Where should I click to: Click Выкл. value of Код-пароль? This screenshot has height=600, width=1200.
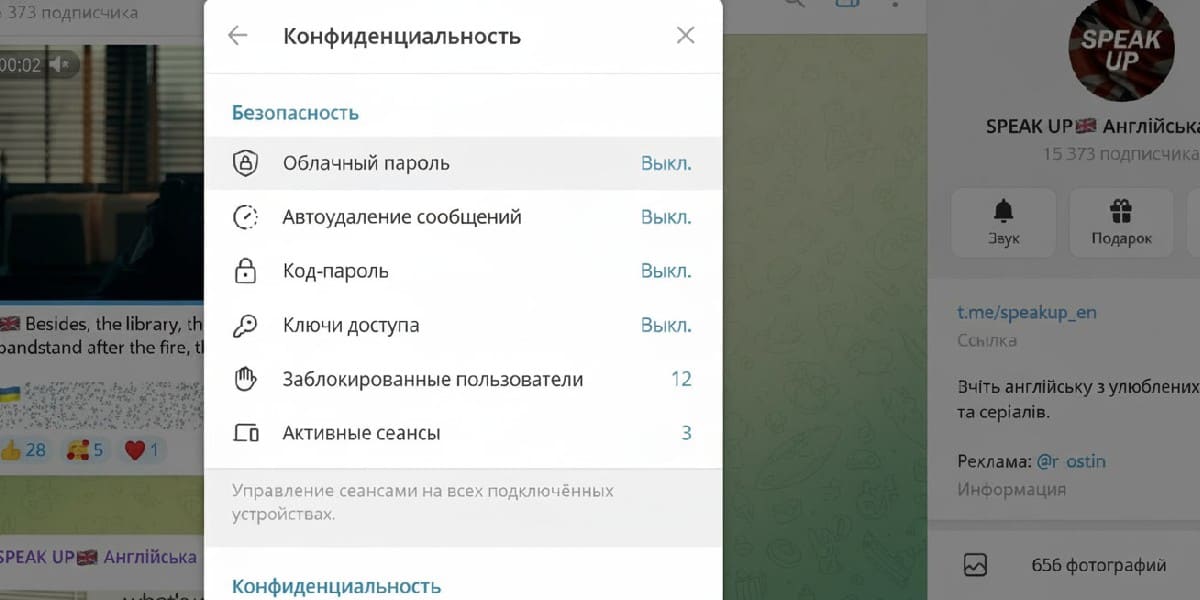point(666,271)
